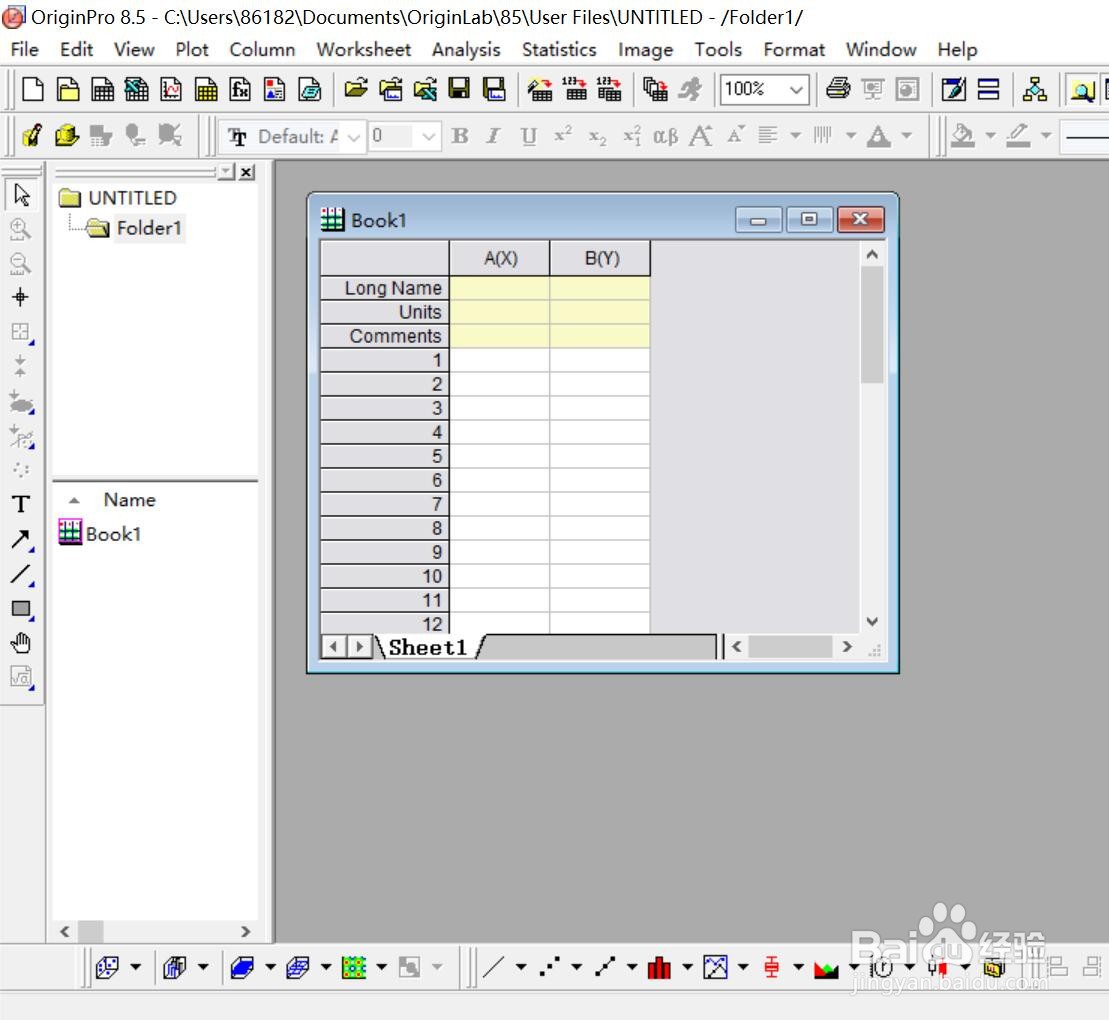Click the 3D scatter plot icon
1109x1020 pixels.
(x=108, y=967)
